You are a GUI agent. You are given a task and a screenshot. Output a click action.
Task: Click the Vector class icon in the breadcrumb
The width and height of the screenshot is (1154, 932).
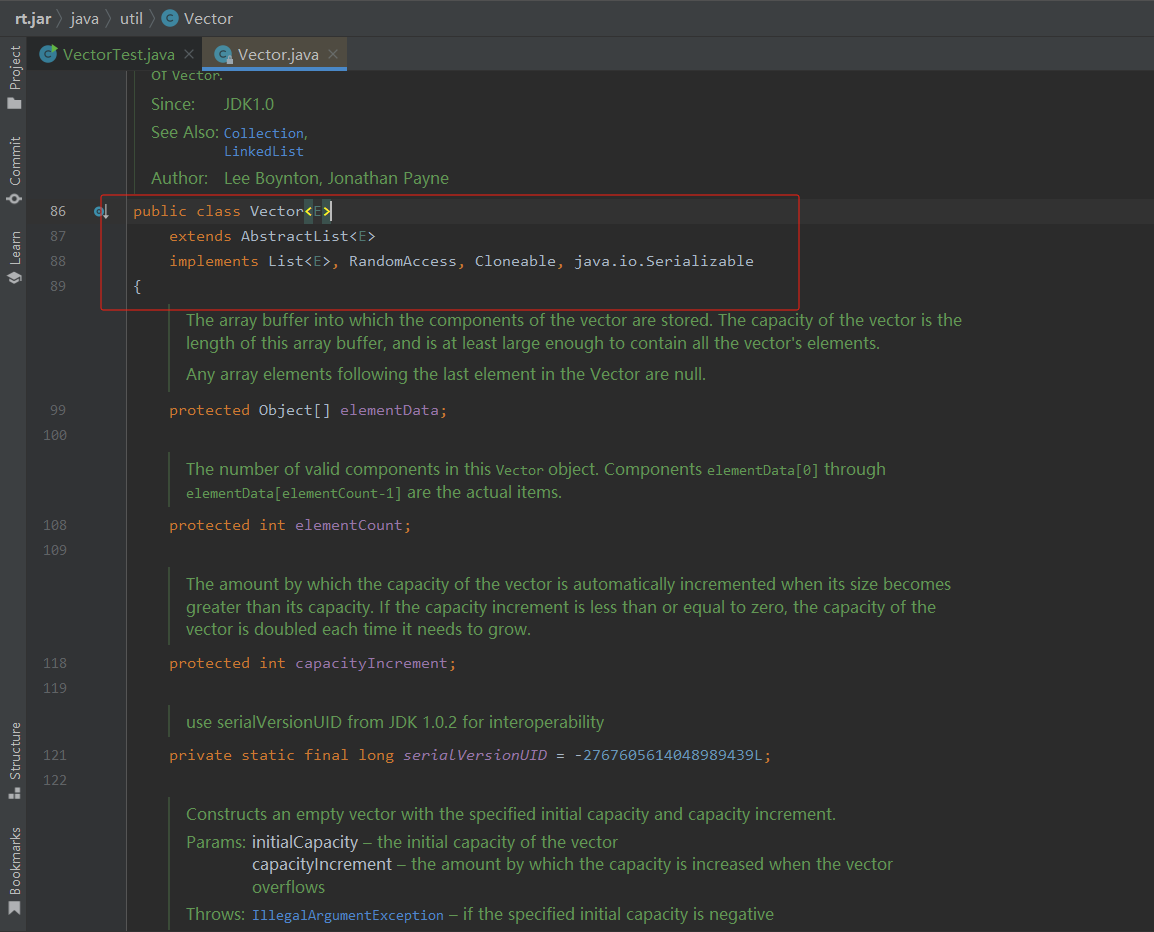(x=169, y=18)
